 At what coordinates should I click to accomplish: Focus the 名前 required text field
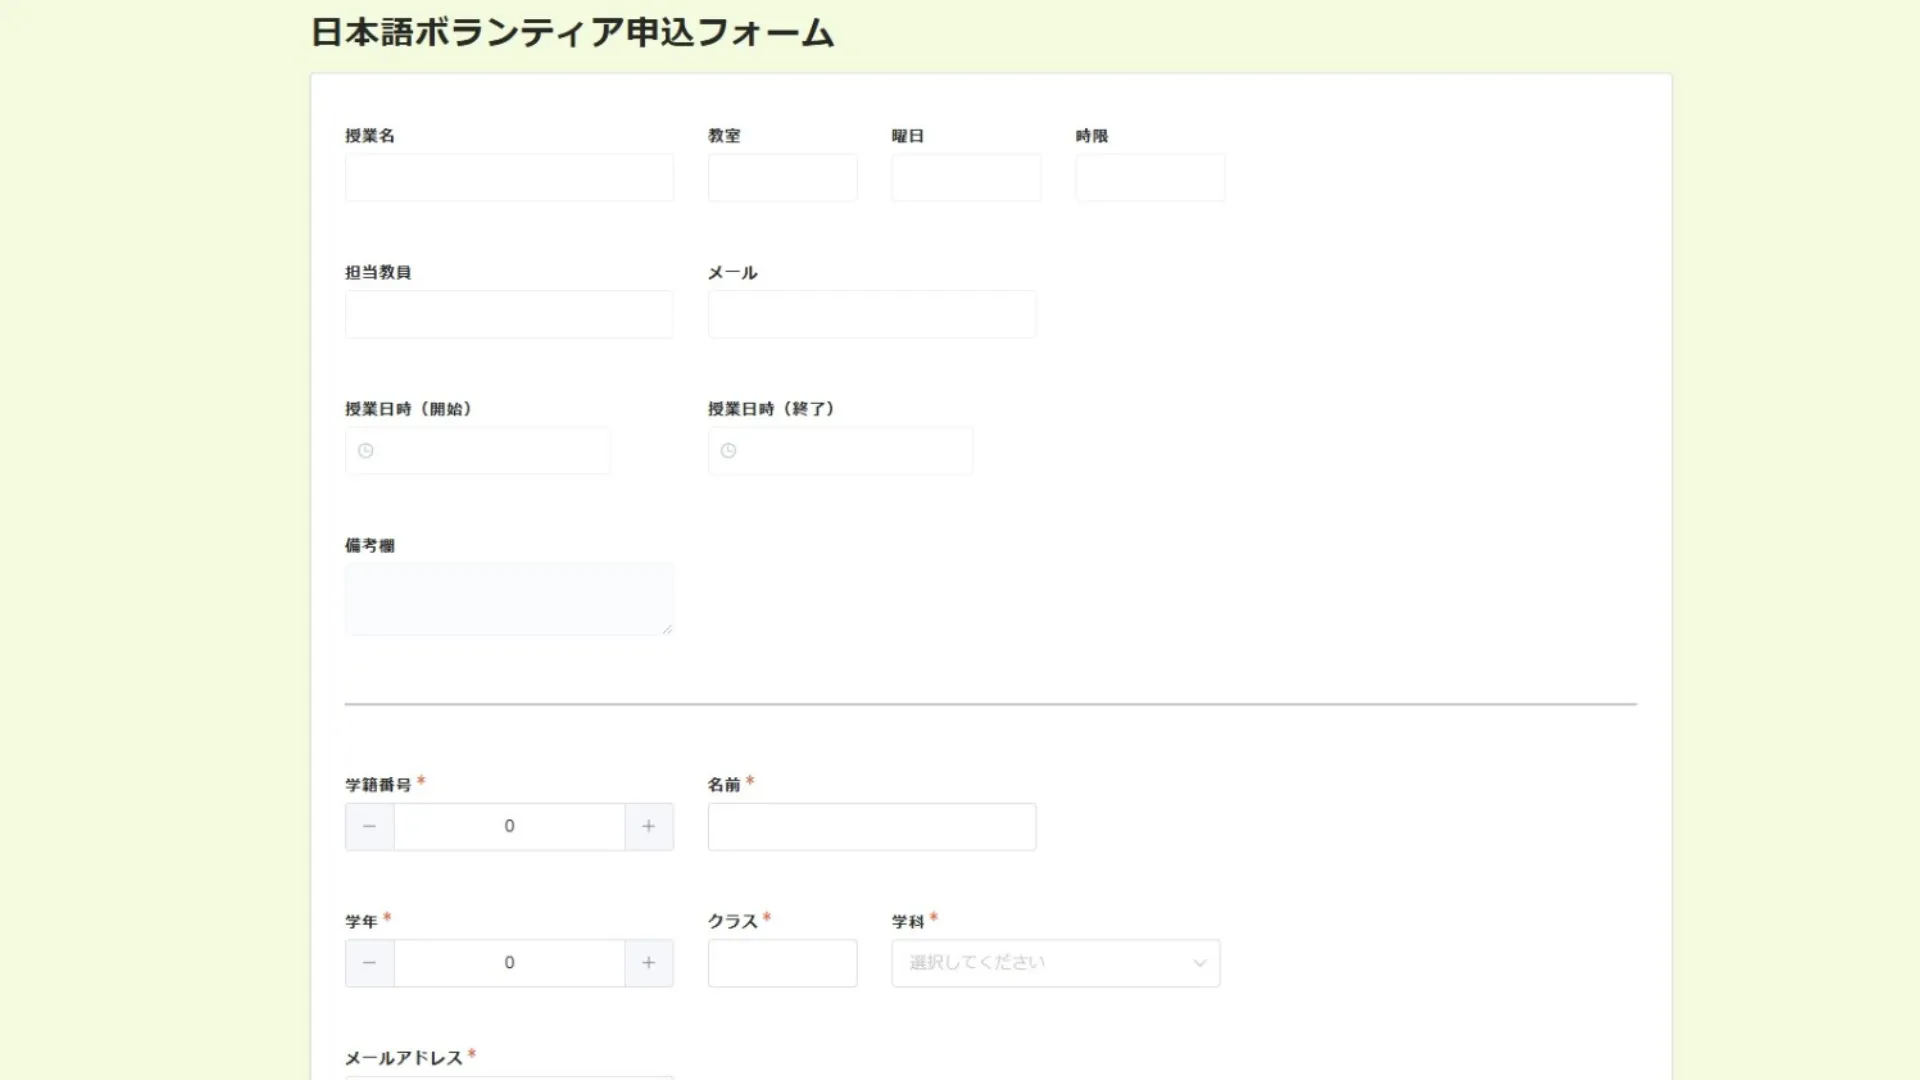point(872,826)
